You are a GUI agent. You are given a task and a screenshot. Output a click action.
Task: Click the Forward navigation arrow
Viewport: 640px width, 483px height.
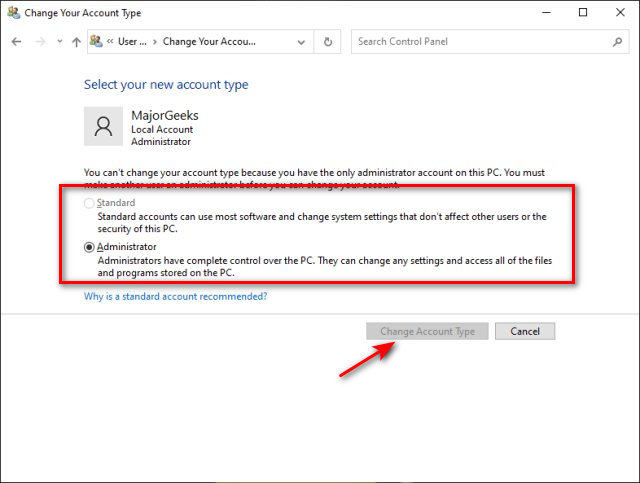tap(40, 42)
